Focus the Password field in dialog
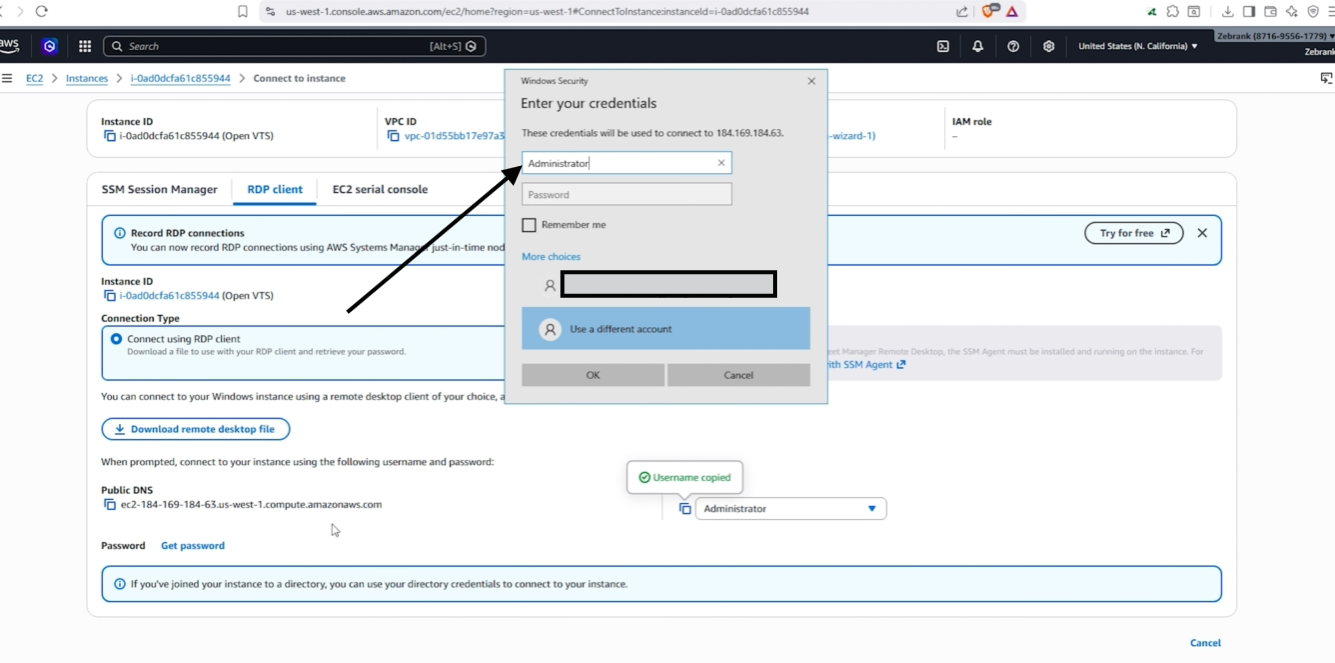This screenshot has height=663, width=1335. (627, 194)
